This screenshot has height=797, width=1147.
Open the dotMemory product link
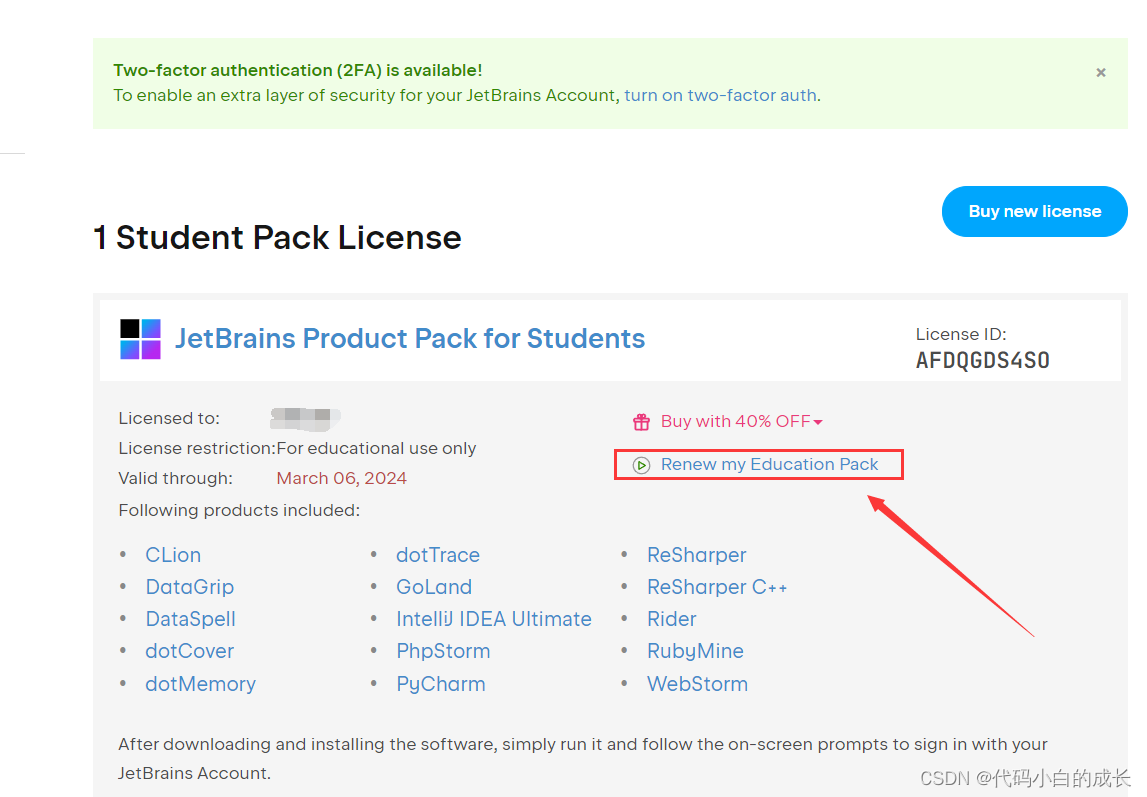pos(201,684)
